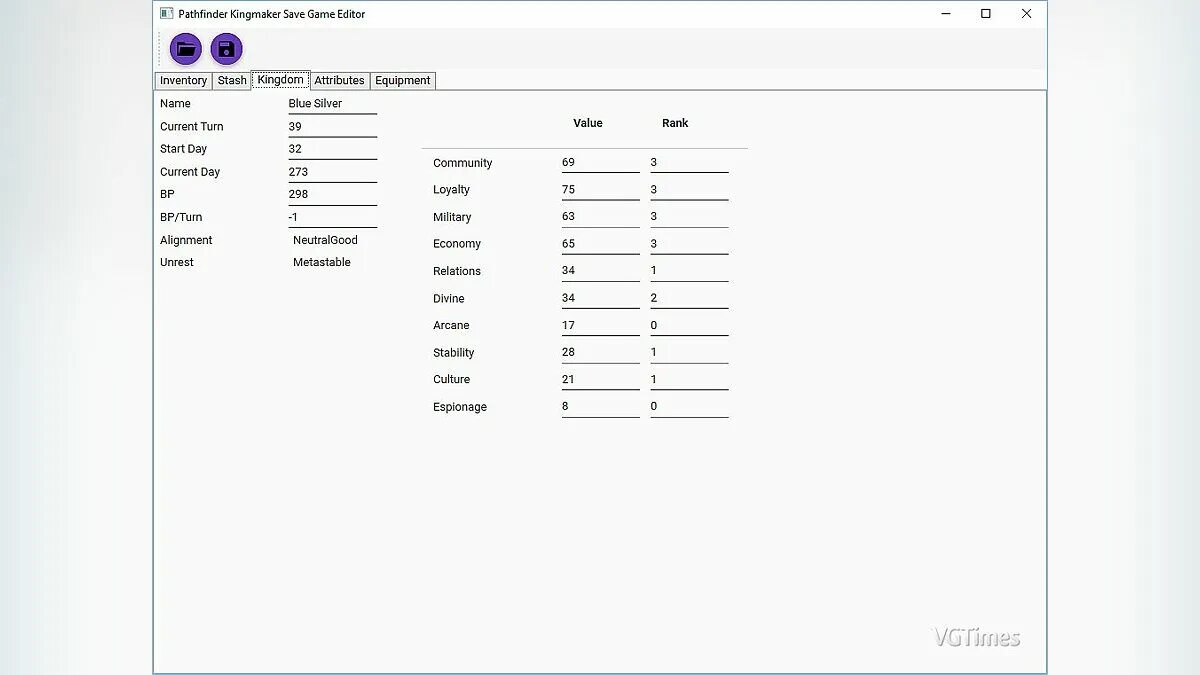
Task: Edit the Current Day field
Action: pyautogui.click(x=333, y=172)
